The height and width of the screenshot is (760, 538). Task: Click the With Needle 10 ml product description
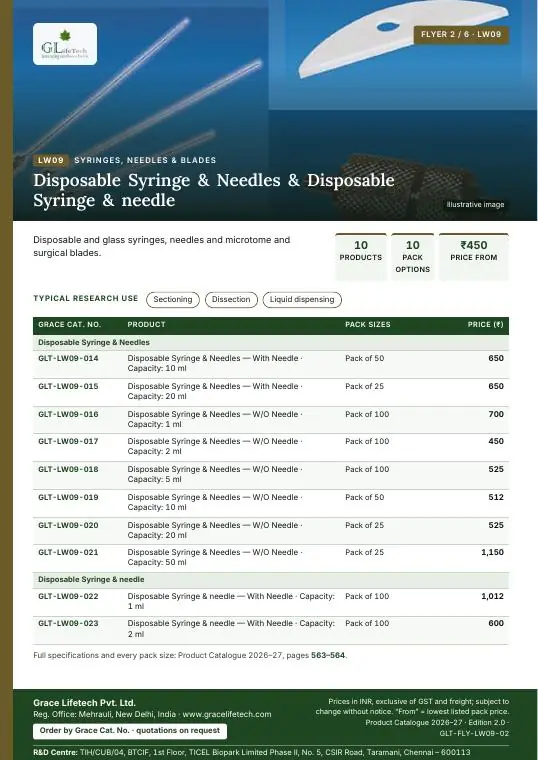(215, 364)
